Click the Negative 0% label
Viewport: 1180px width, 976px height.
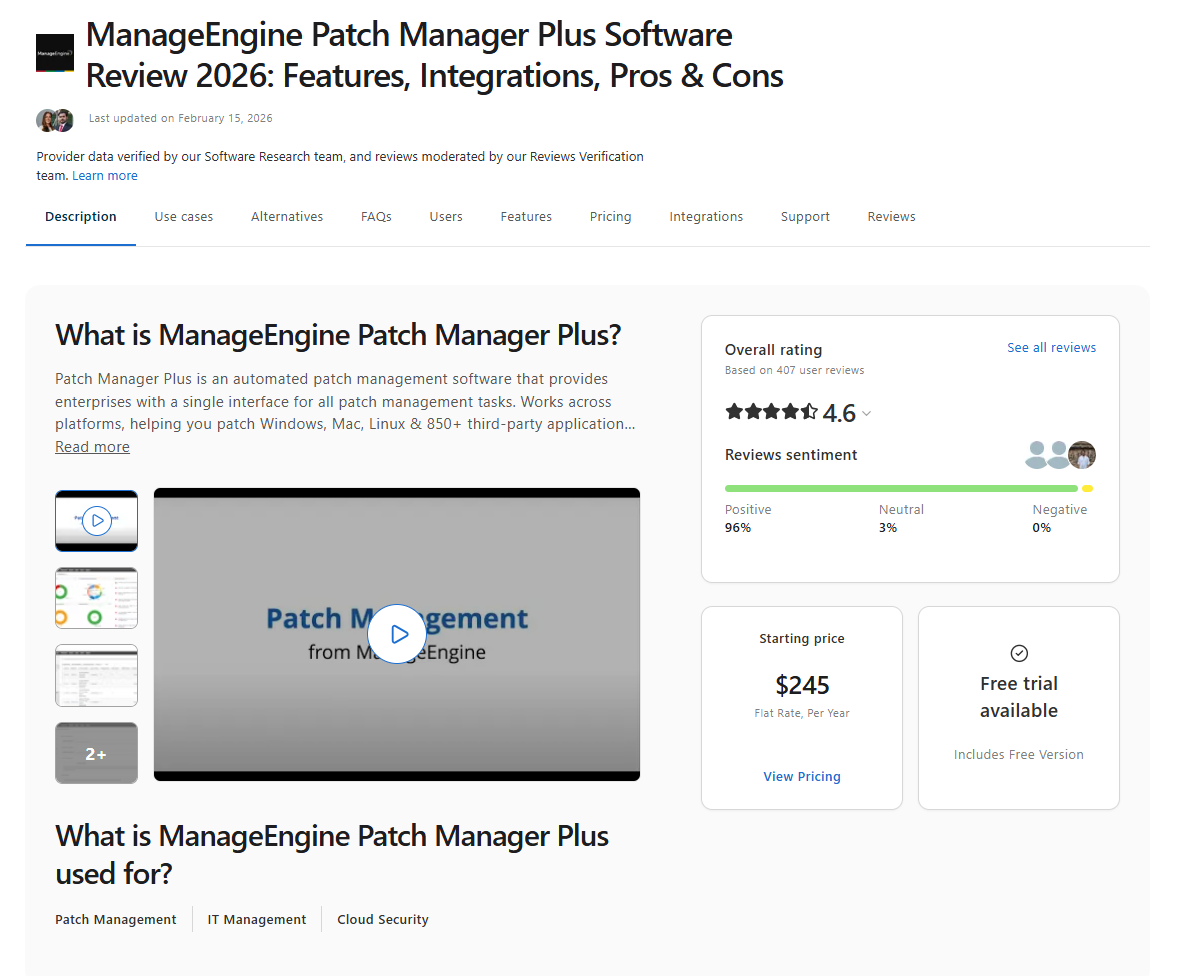1060,518
